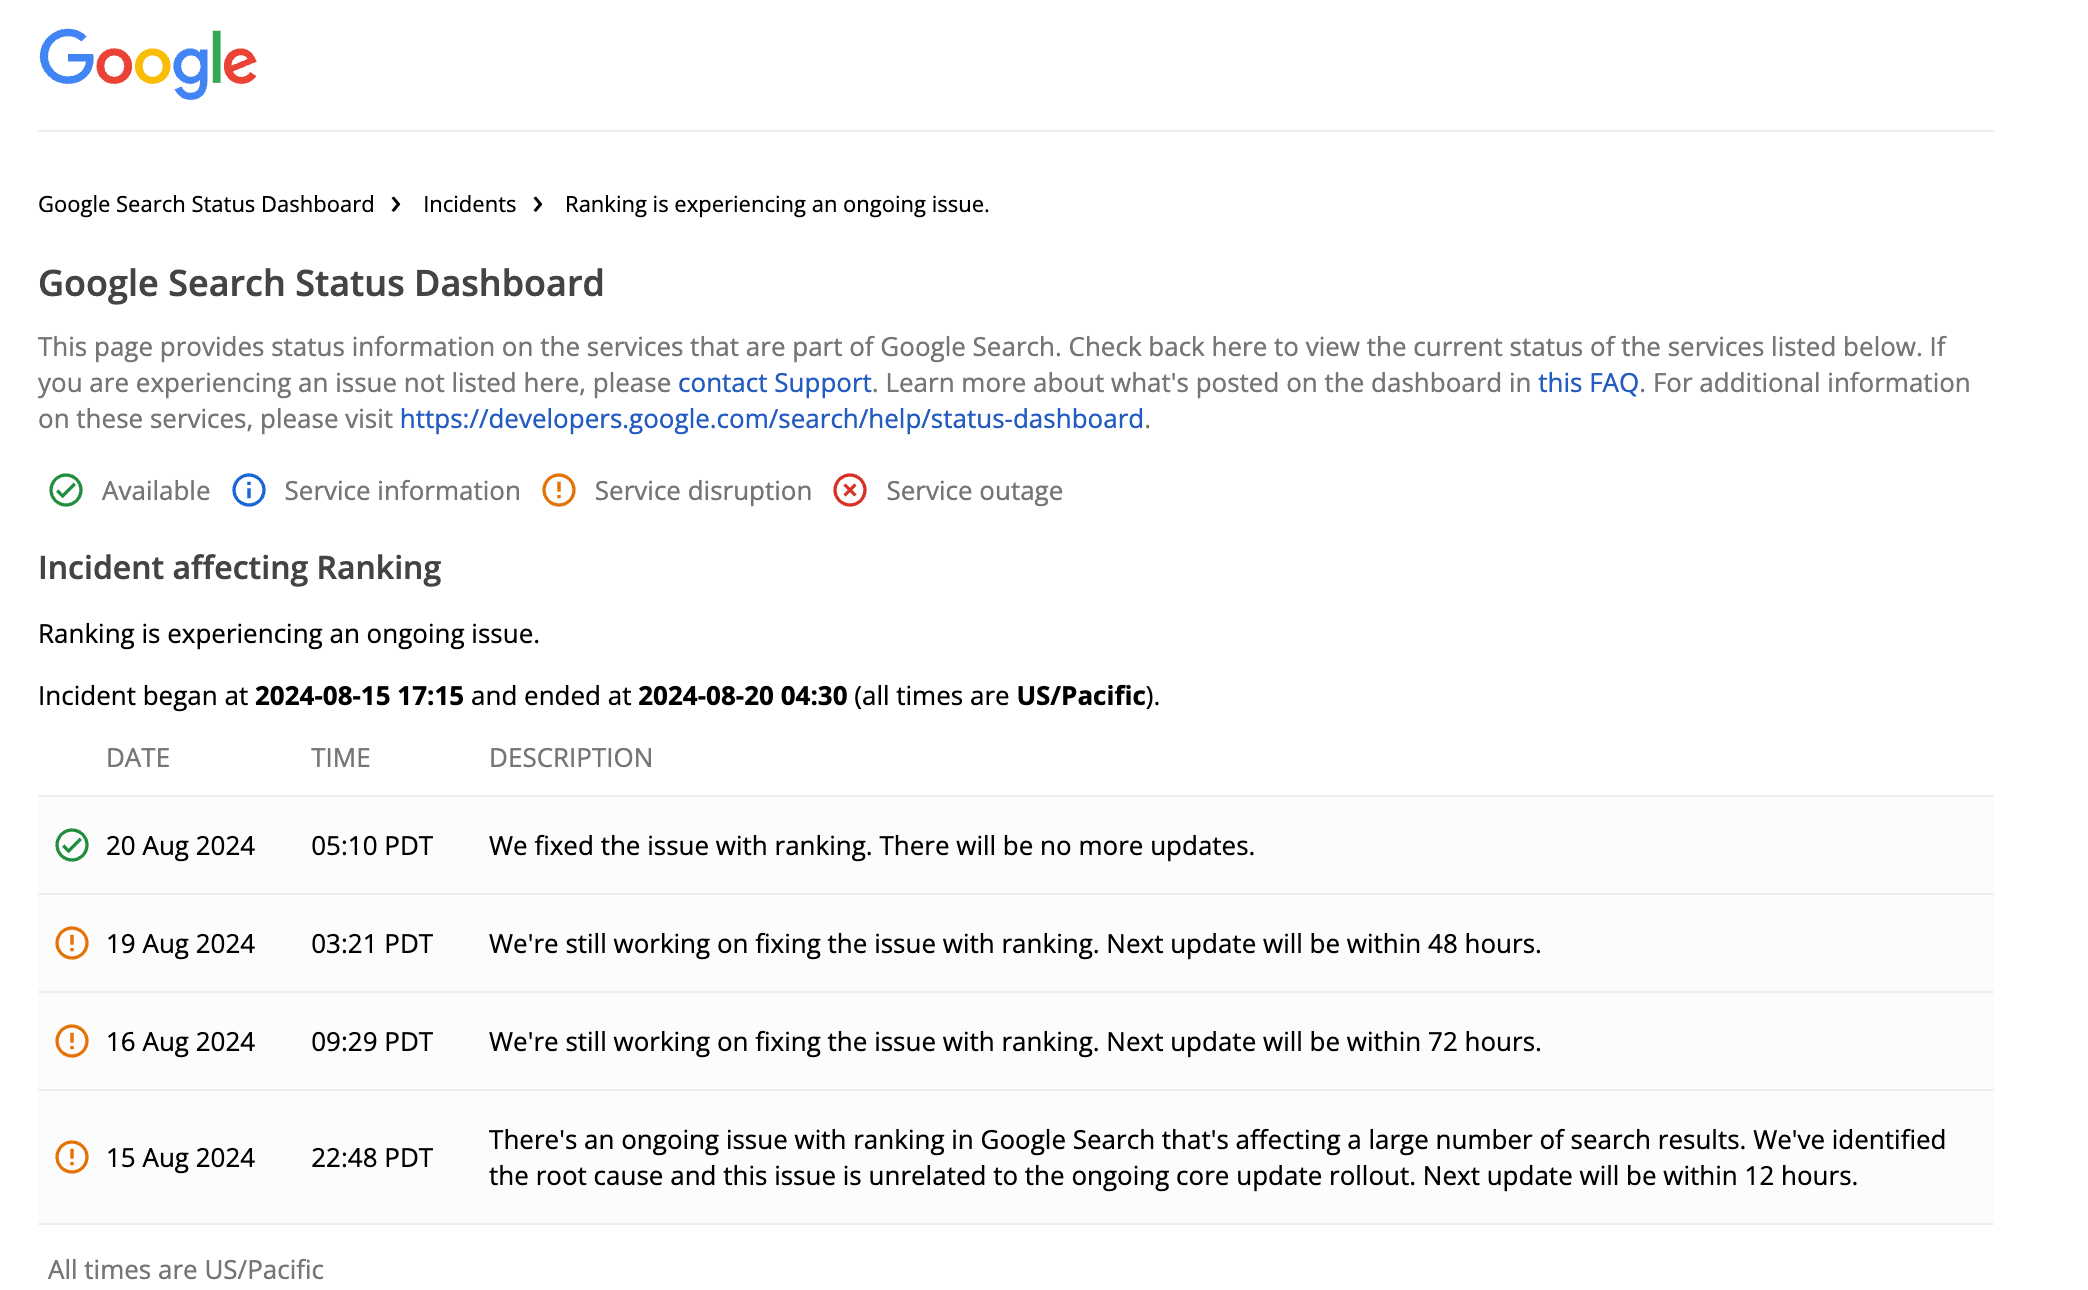Select the DESCRIPTION column header
The width and height of the screenshot is (2088, 1290).
pos(571,757)
